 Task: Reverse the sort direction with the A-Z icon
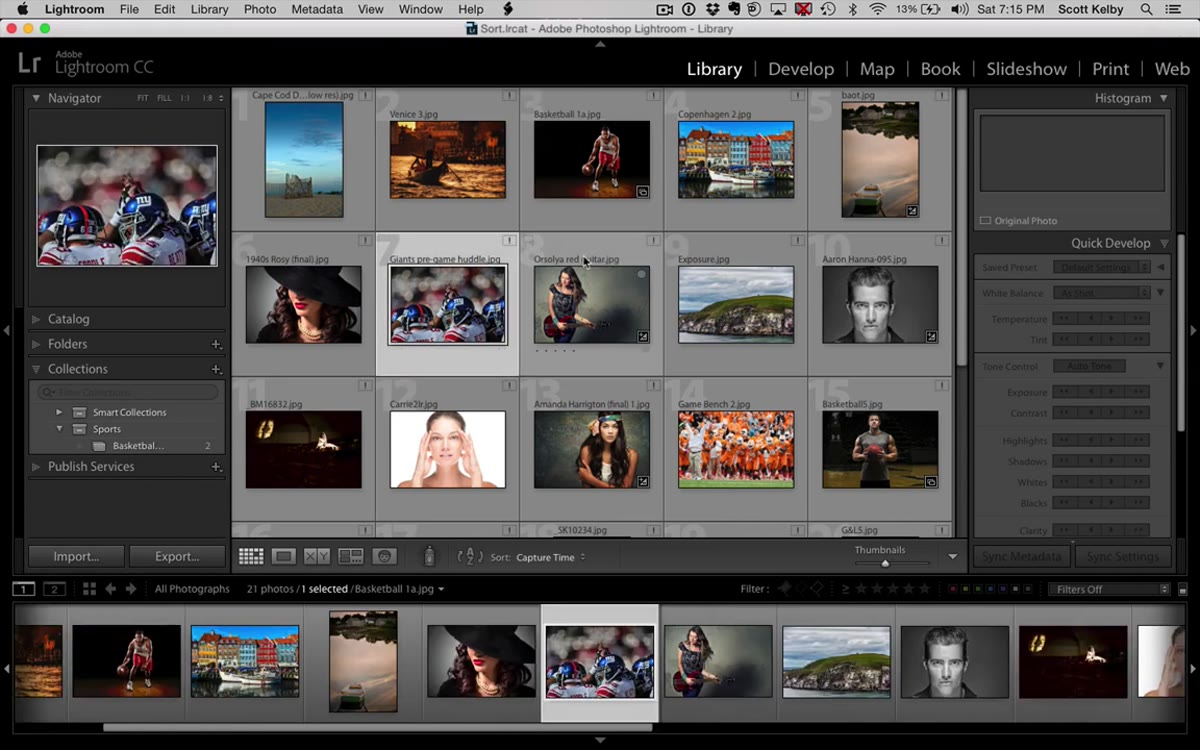tap(470, 557)
